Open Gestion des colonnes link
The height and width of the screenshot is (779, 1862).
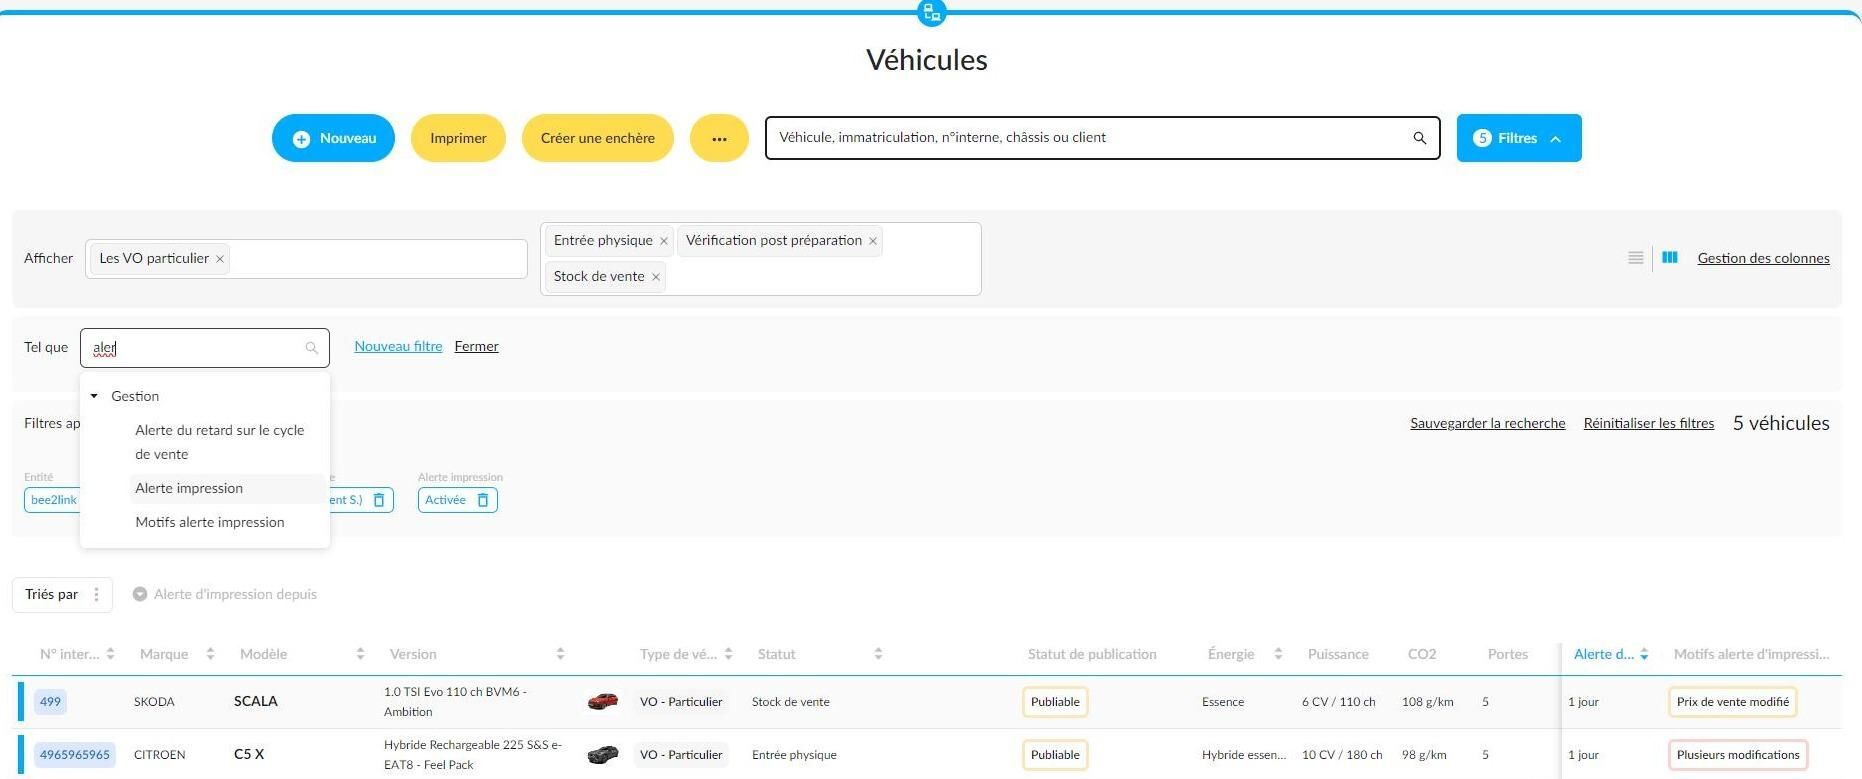pyautogui.click(x=1763, y=258)
